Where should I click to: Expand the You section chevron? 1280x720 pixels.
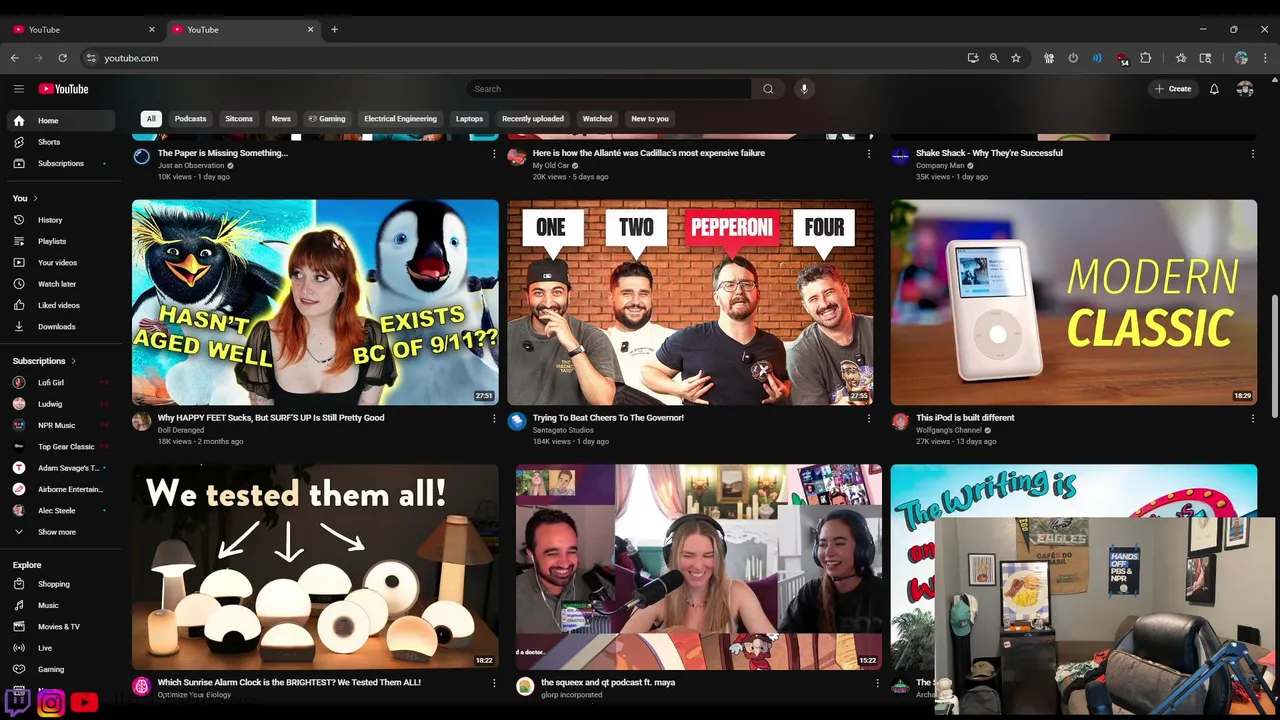click(36, 198)
